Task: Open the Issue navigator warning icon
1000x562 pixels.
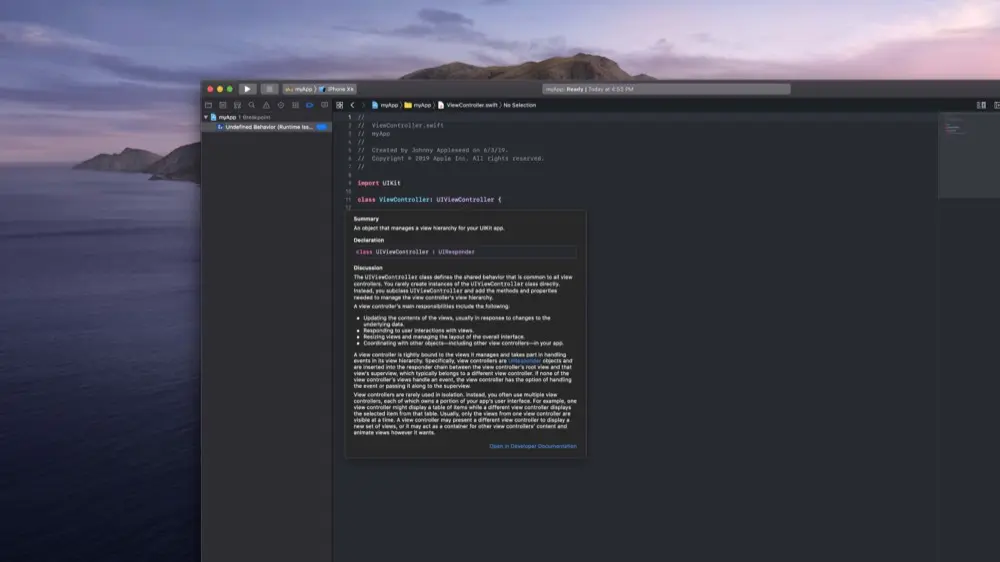Action: tap(267, 105)
